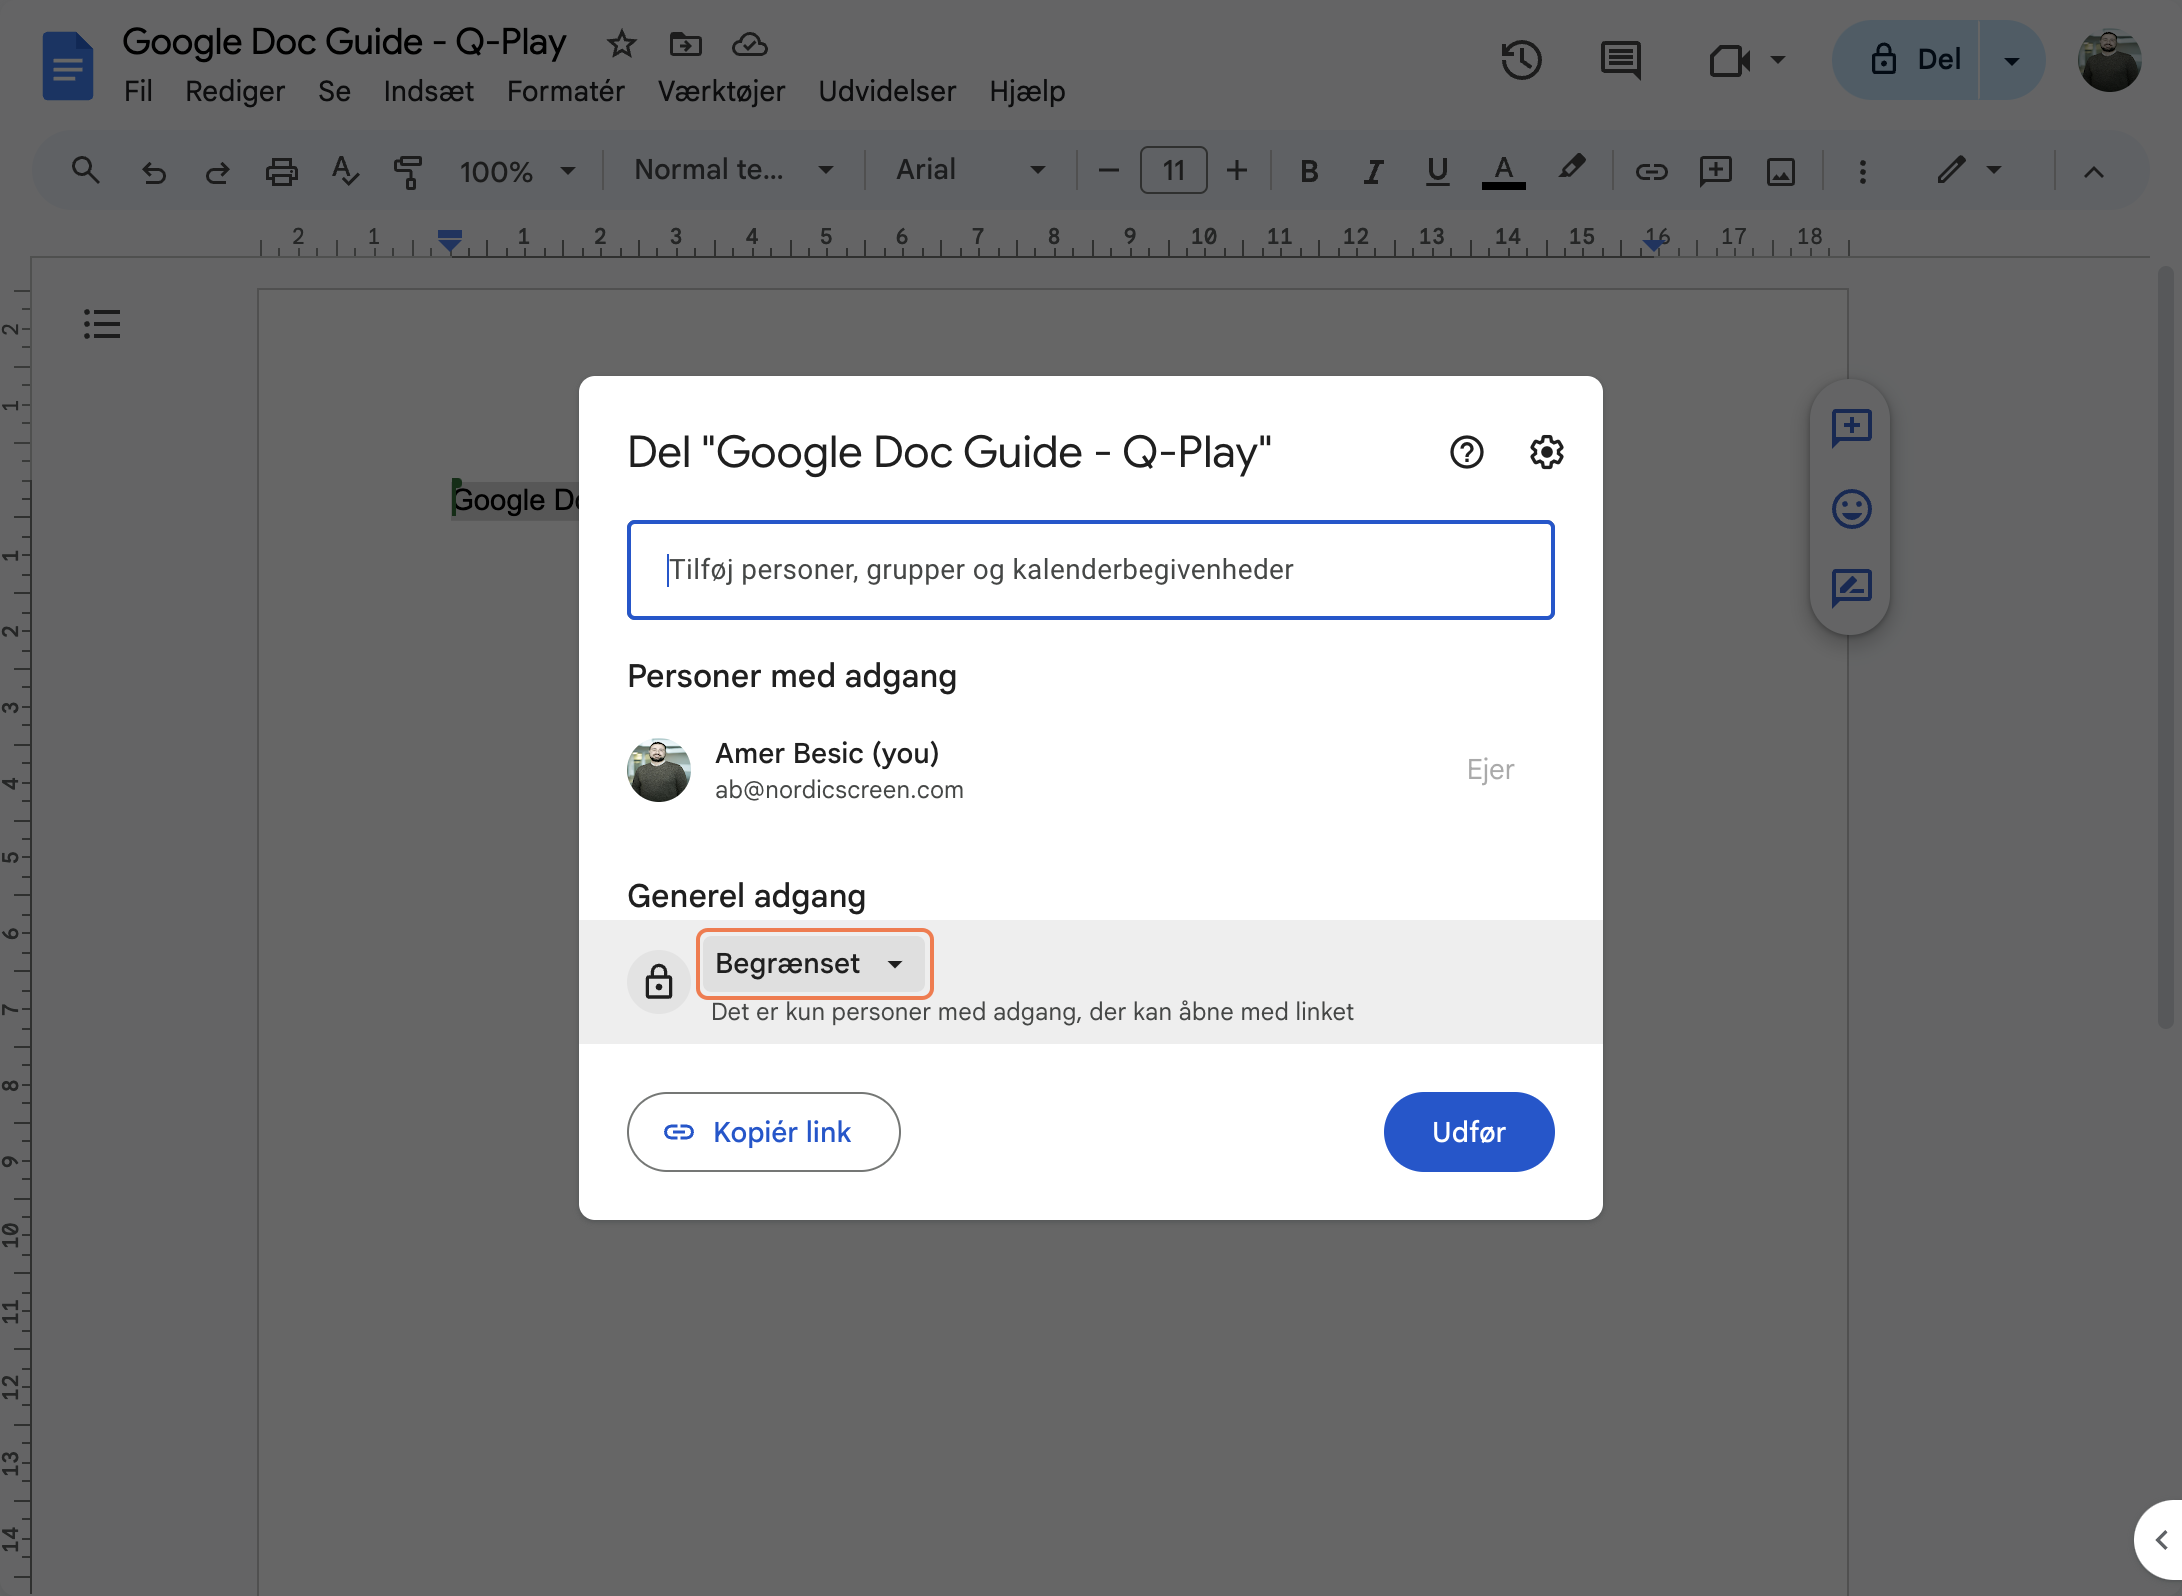Open the Del share options arrow
This screenshot has width=2182, height=1596.
pos(2011,60)
